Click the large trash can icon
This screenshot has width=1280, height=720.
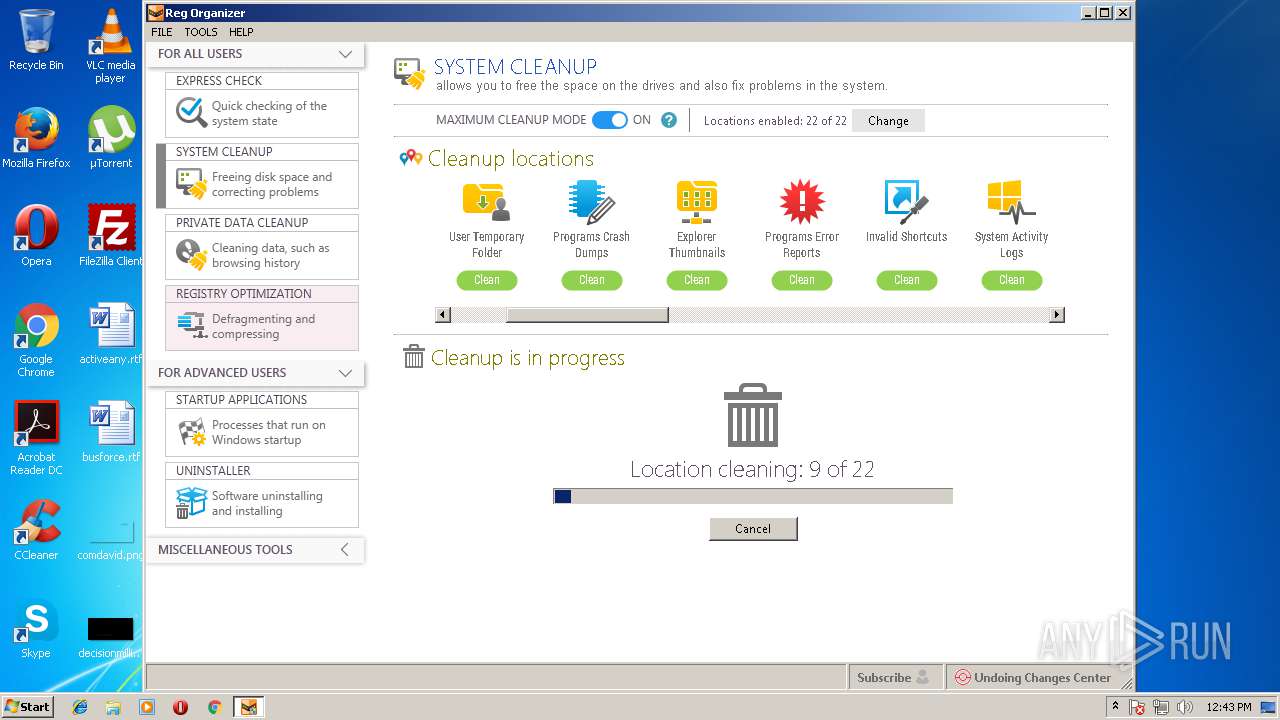click(x=753, y=415)
